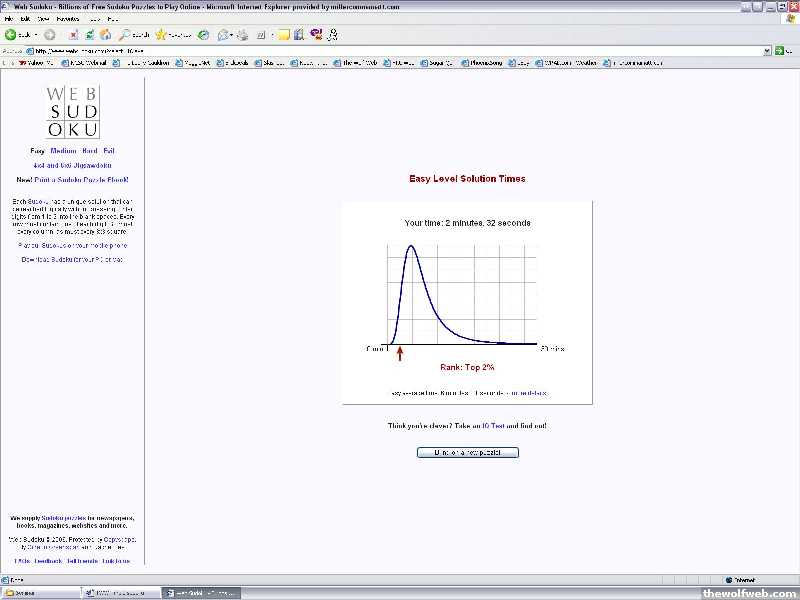The width and height of the screenshot is (800, 600).
Task: Select the Medium difficulty link
Action: click(63, 151)
